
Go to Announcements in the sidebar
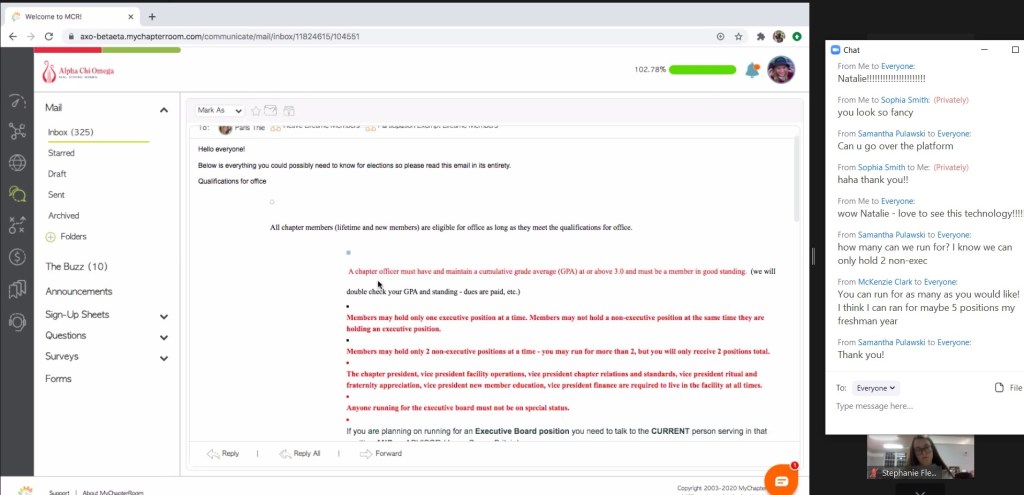pos(79,291)
